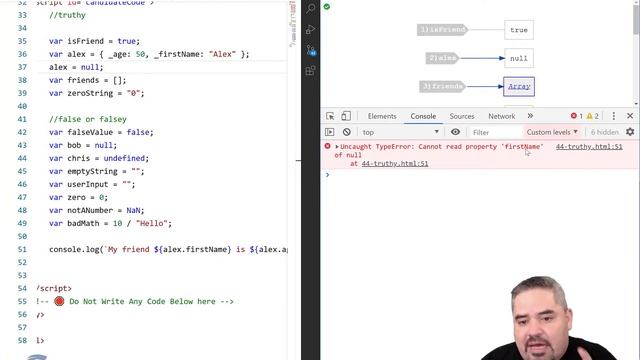This screenshot has width=640, height=360.
Task: Open the Custom levels dropdown
Action: click(x=552, y=132)
